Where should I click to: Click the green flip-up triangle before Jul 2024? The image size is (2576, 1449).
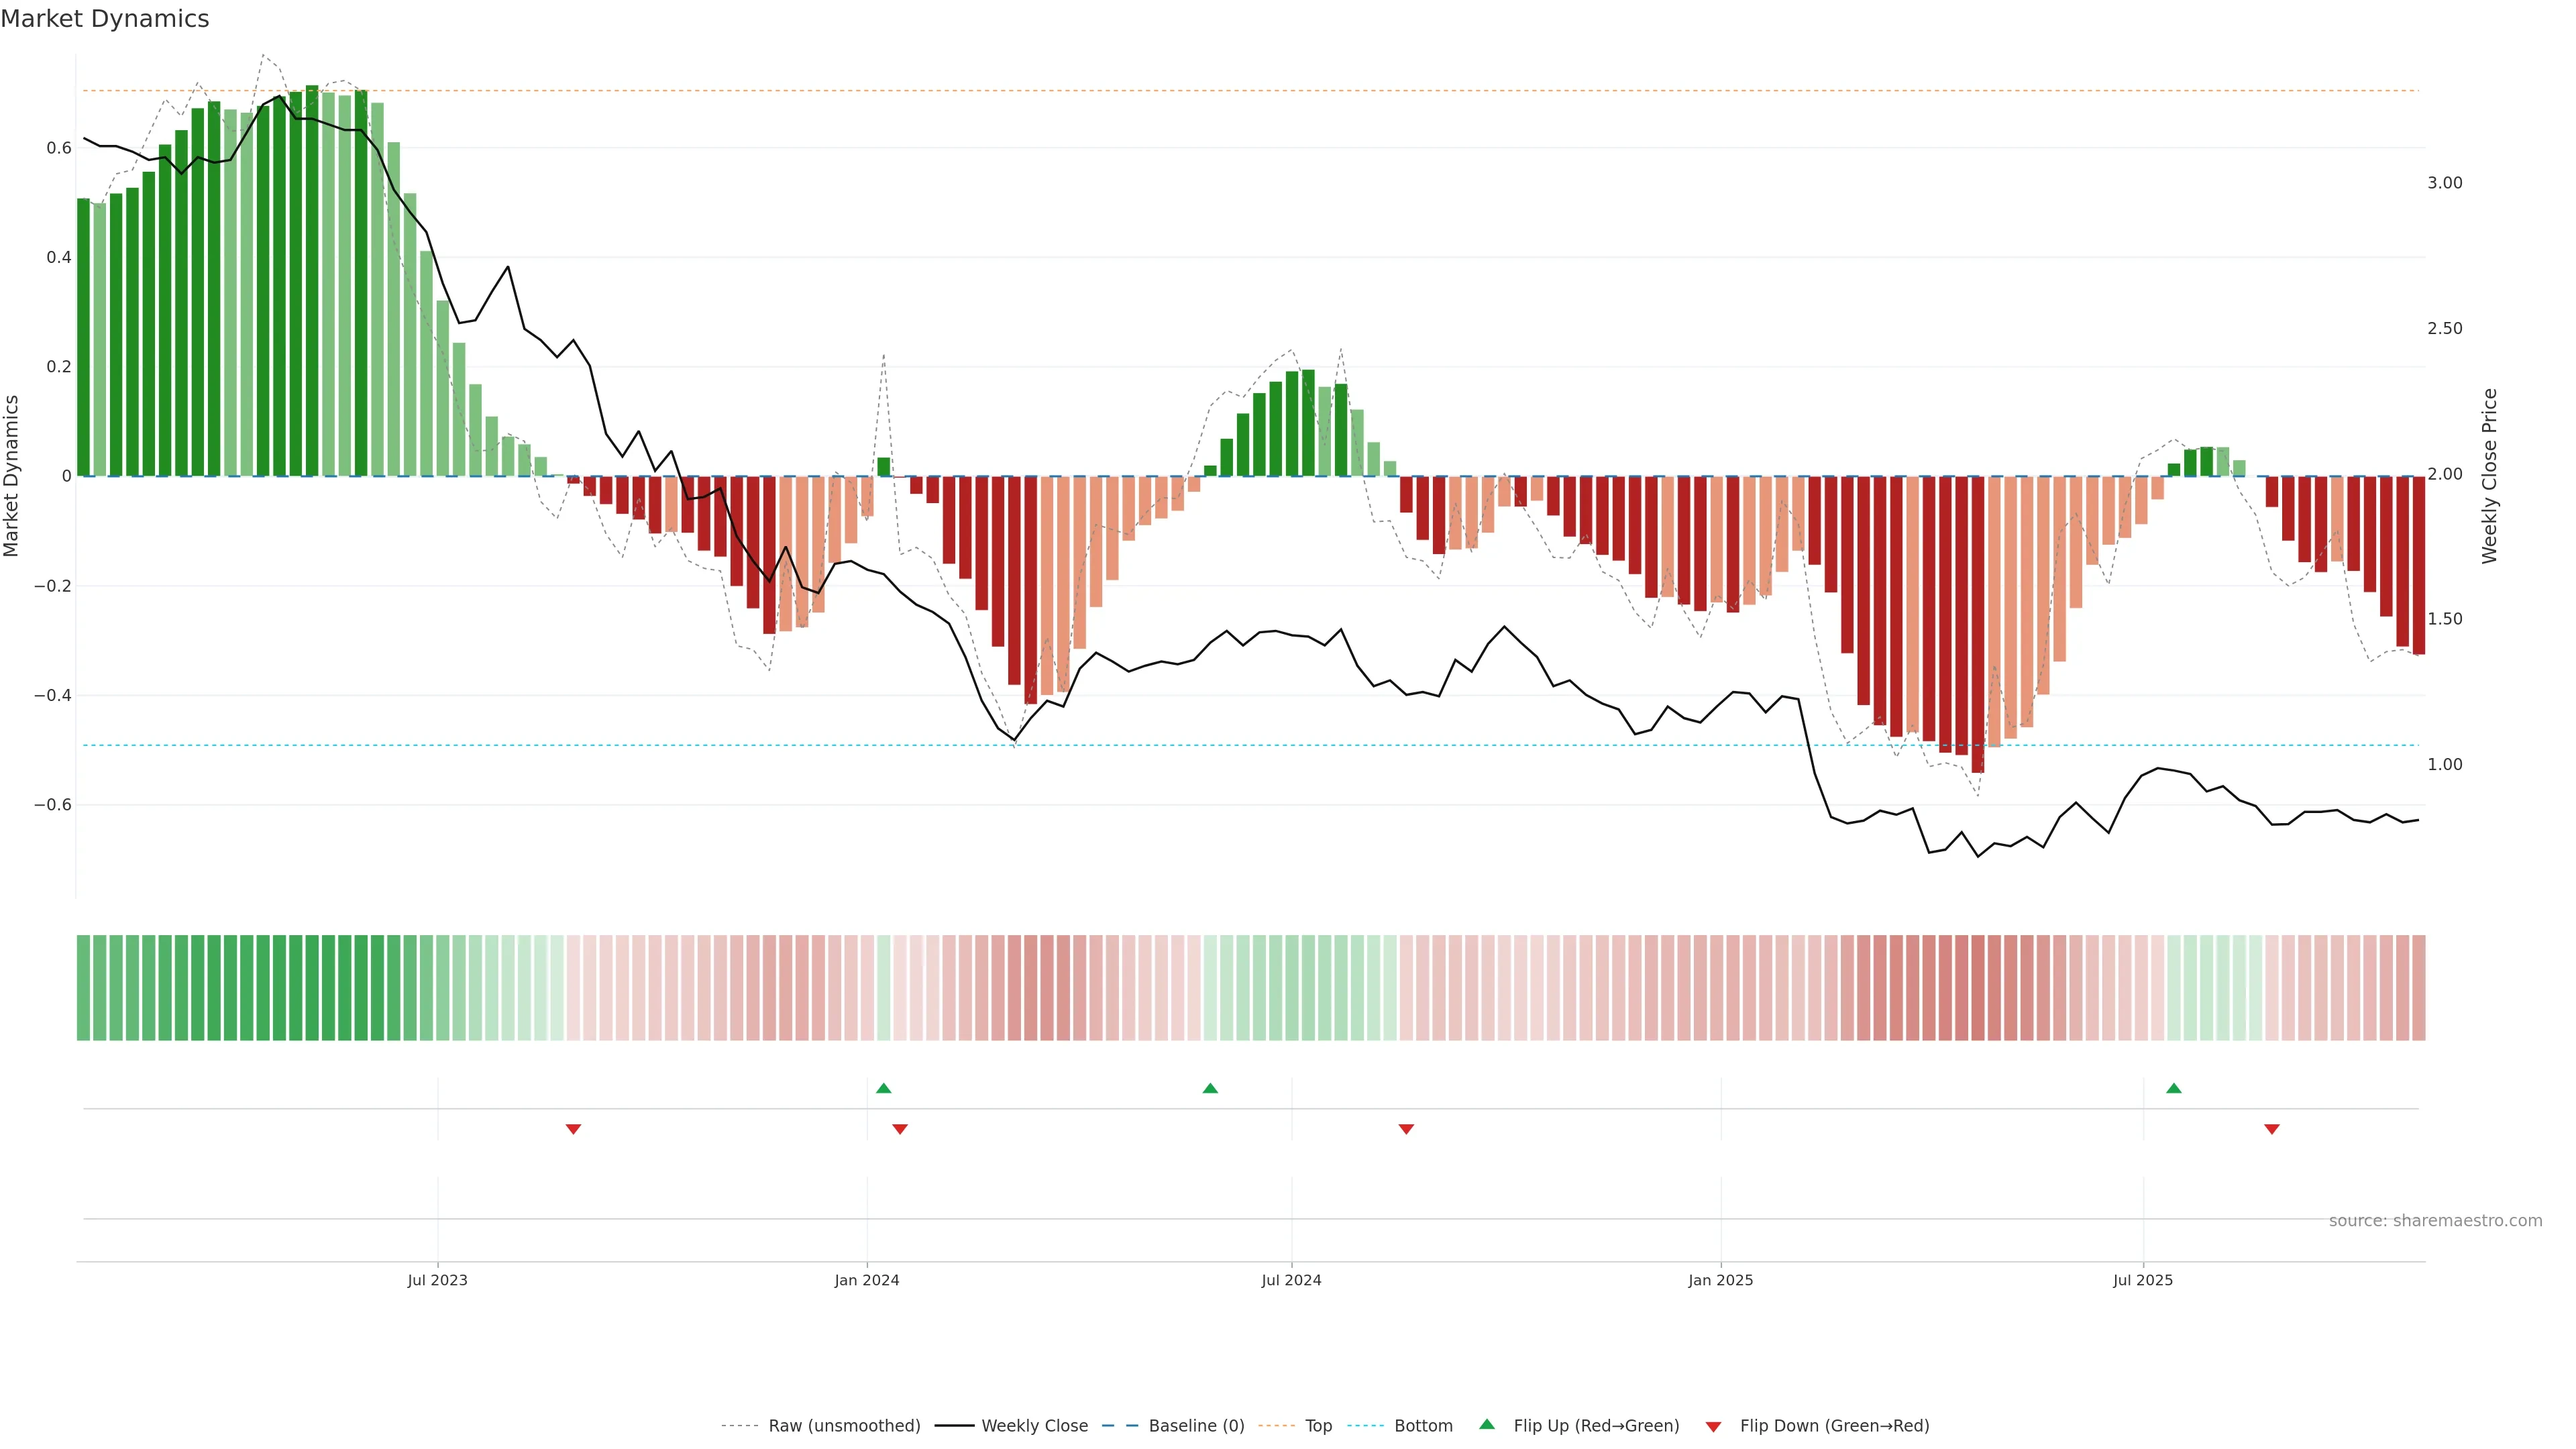click(x=1210, y=1088)
